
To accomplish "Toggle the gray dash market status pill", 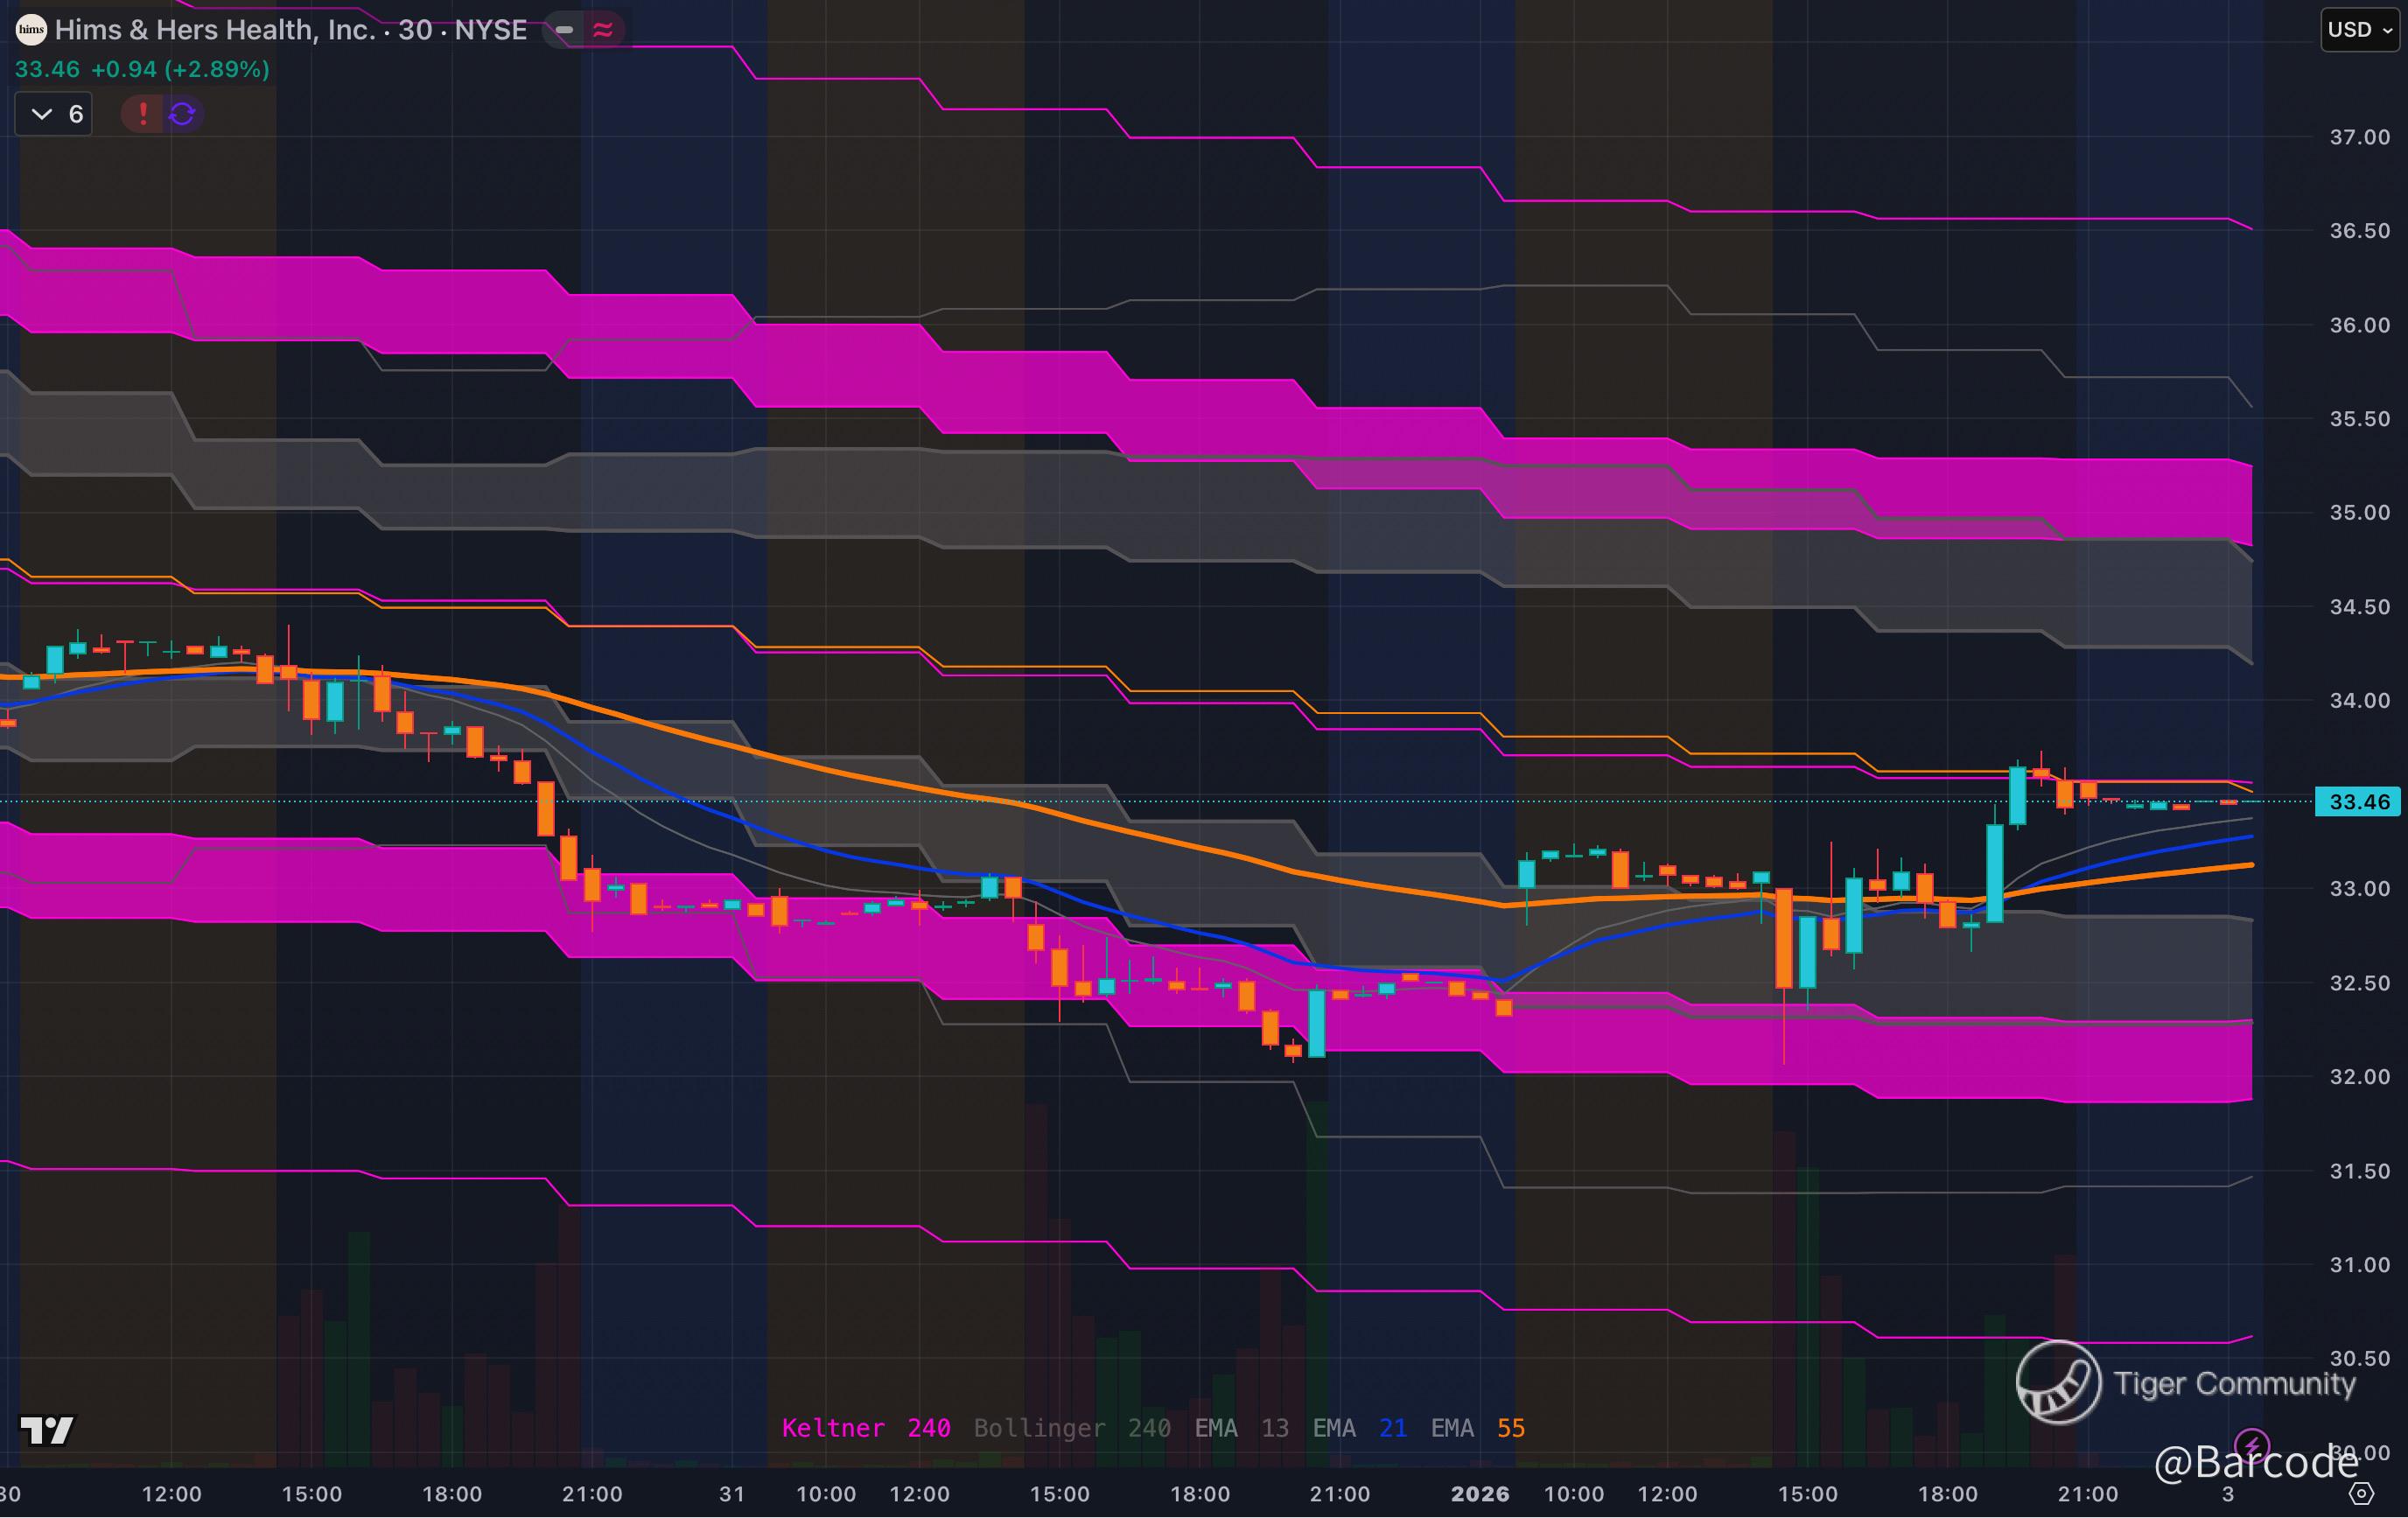I will pos(564,30).
